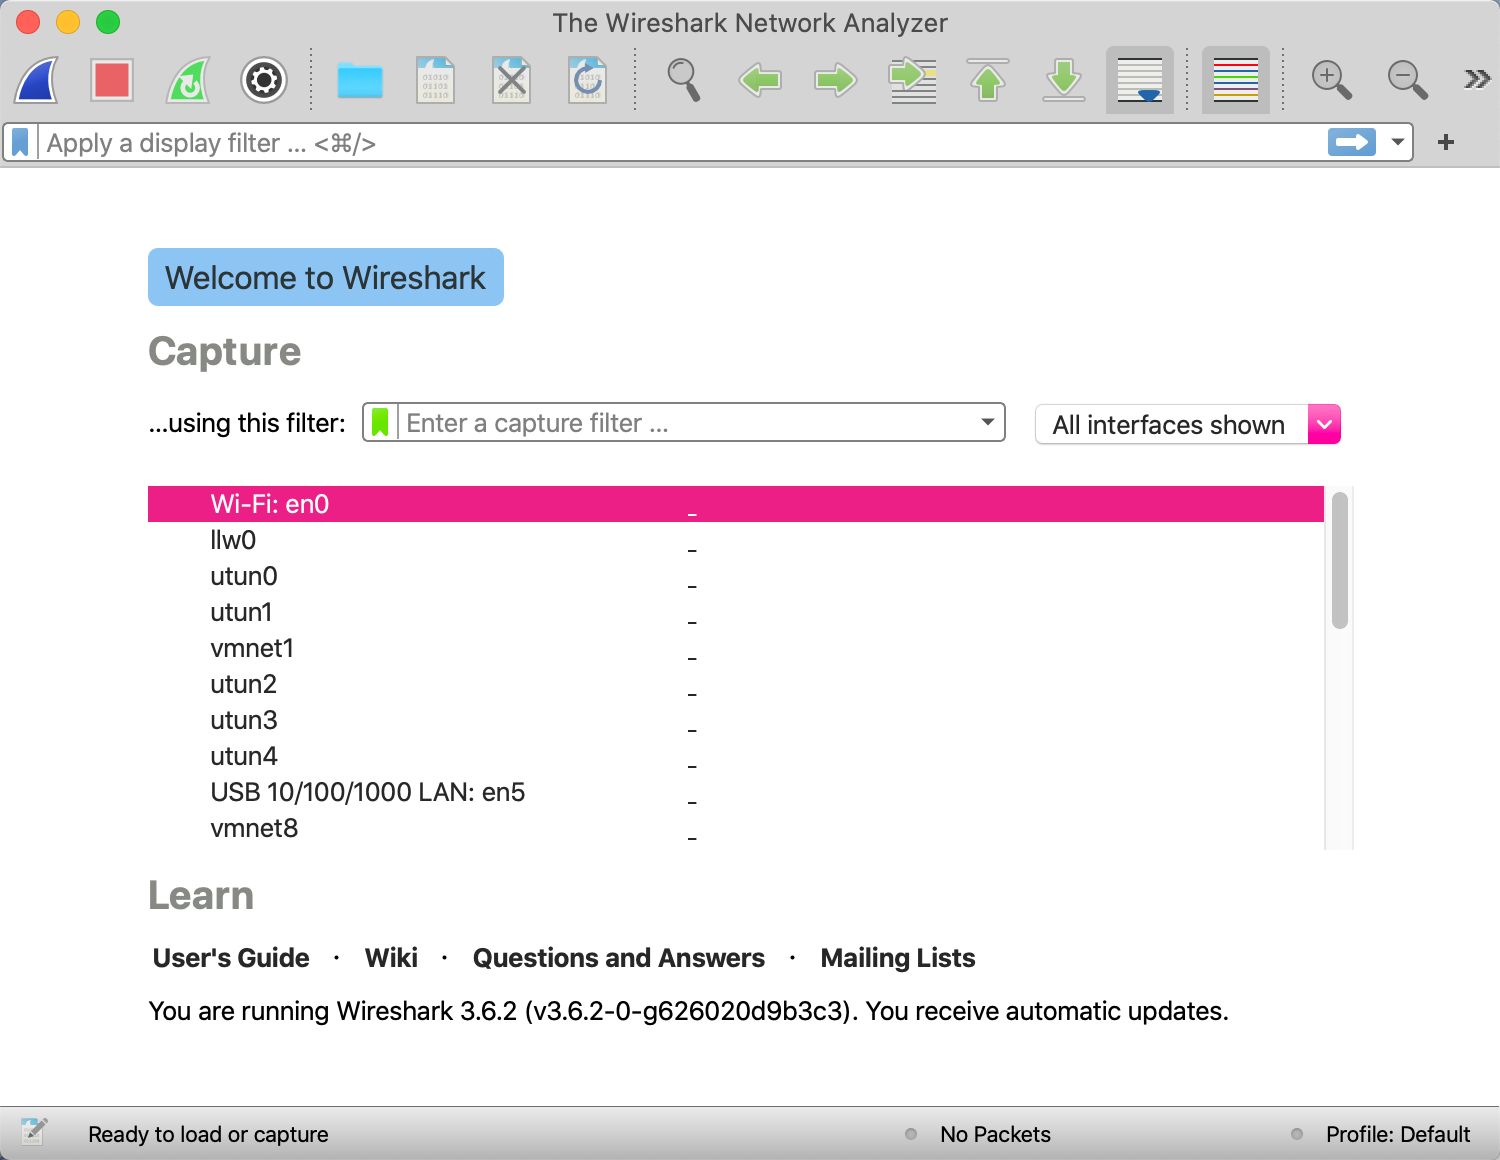Focus the capture filter input field
Viewport: 1500px width, 1160px height.
(x=686, y=423)
